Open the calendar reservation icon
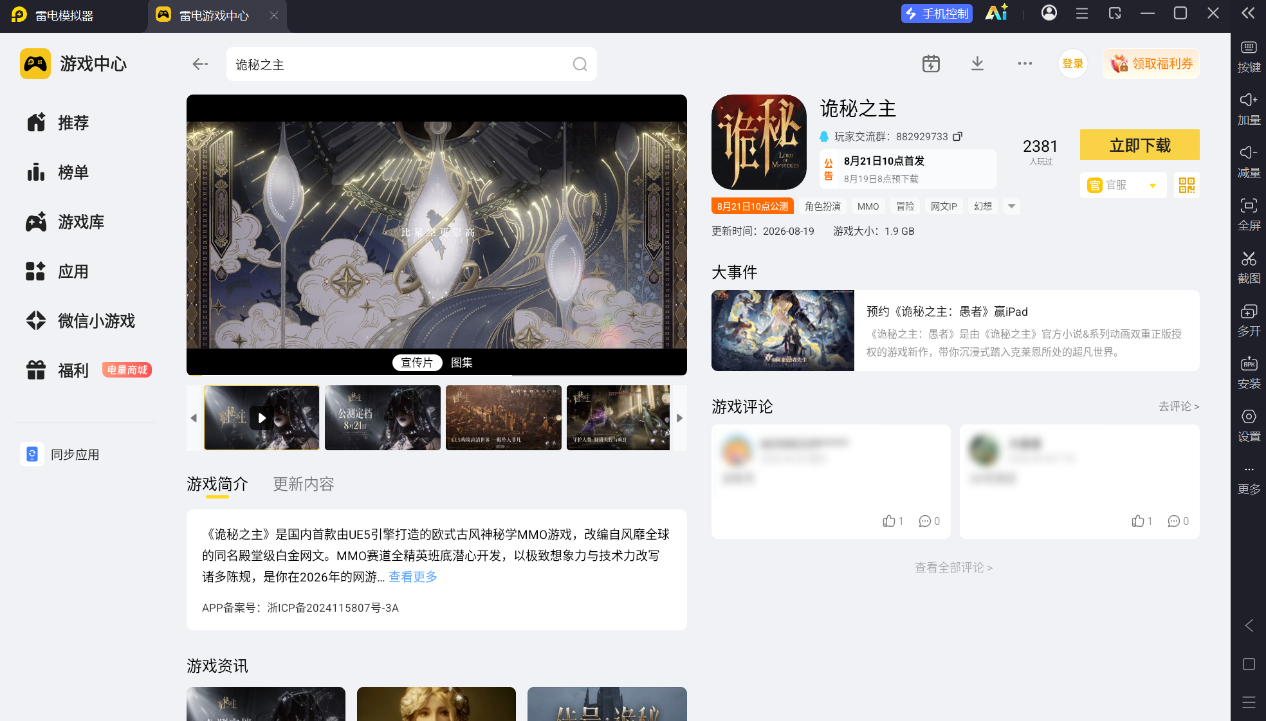The height and width of the screenshot is (721, 1266). click(x=931, y=63)
